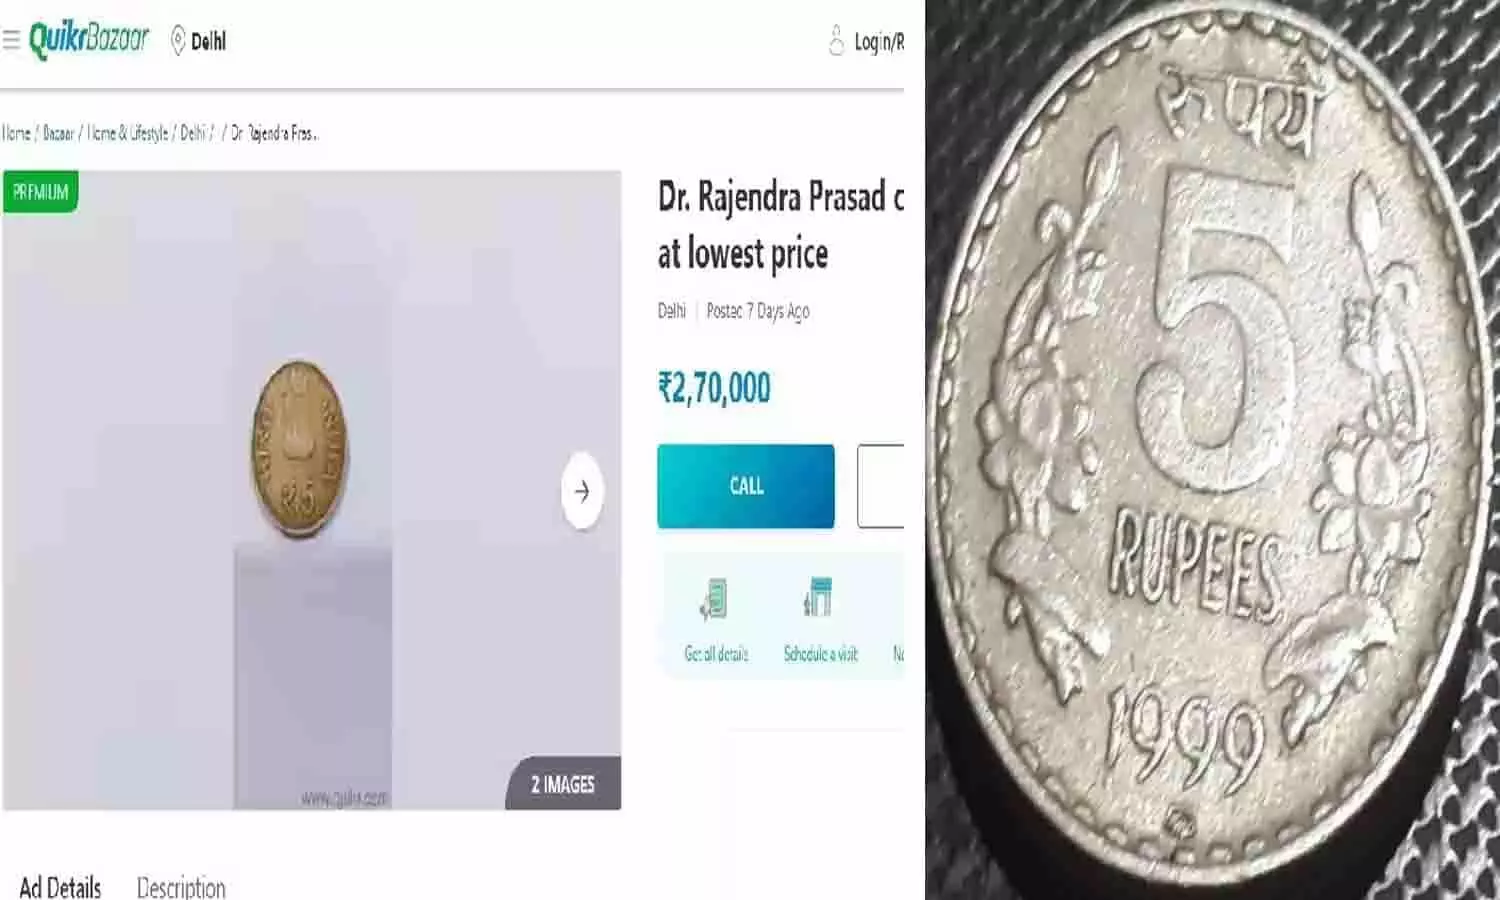The image size is (1500, 900).
Task: Click the Get all details icon
Action: [713, 599]
